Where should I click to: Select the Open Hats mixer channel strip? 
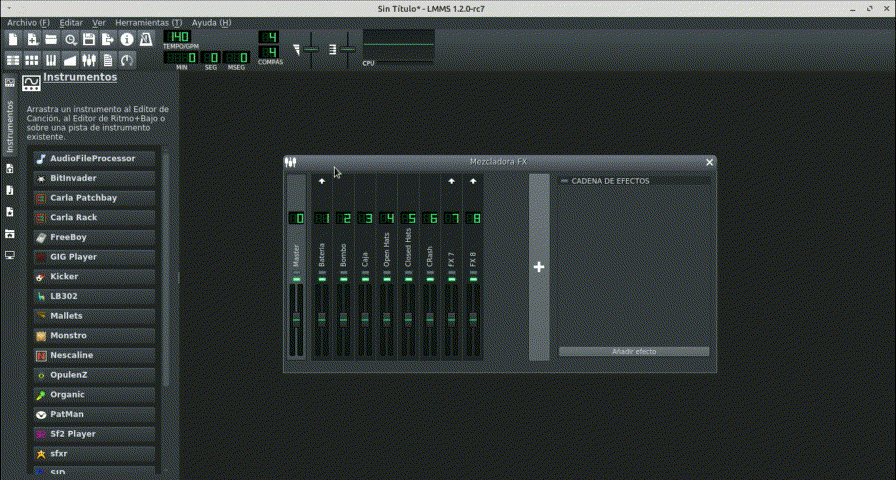coord(387,267)
